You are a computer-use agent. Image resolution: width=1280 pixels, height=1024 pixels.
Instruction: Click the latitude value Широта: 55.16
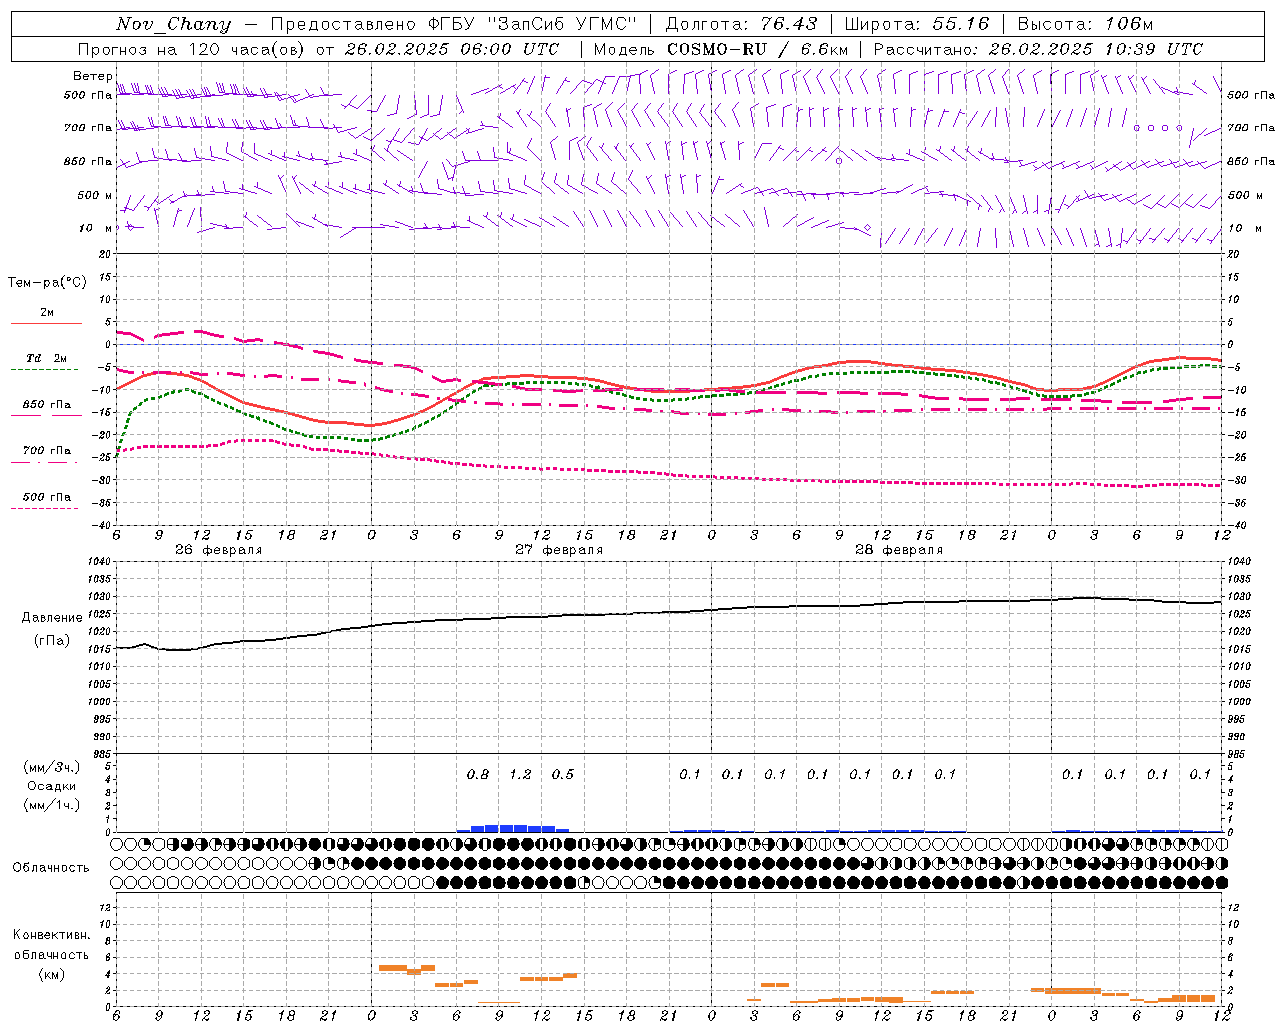[917, 24]
